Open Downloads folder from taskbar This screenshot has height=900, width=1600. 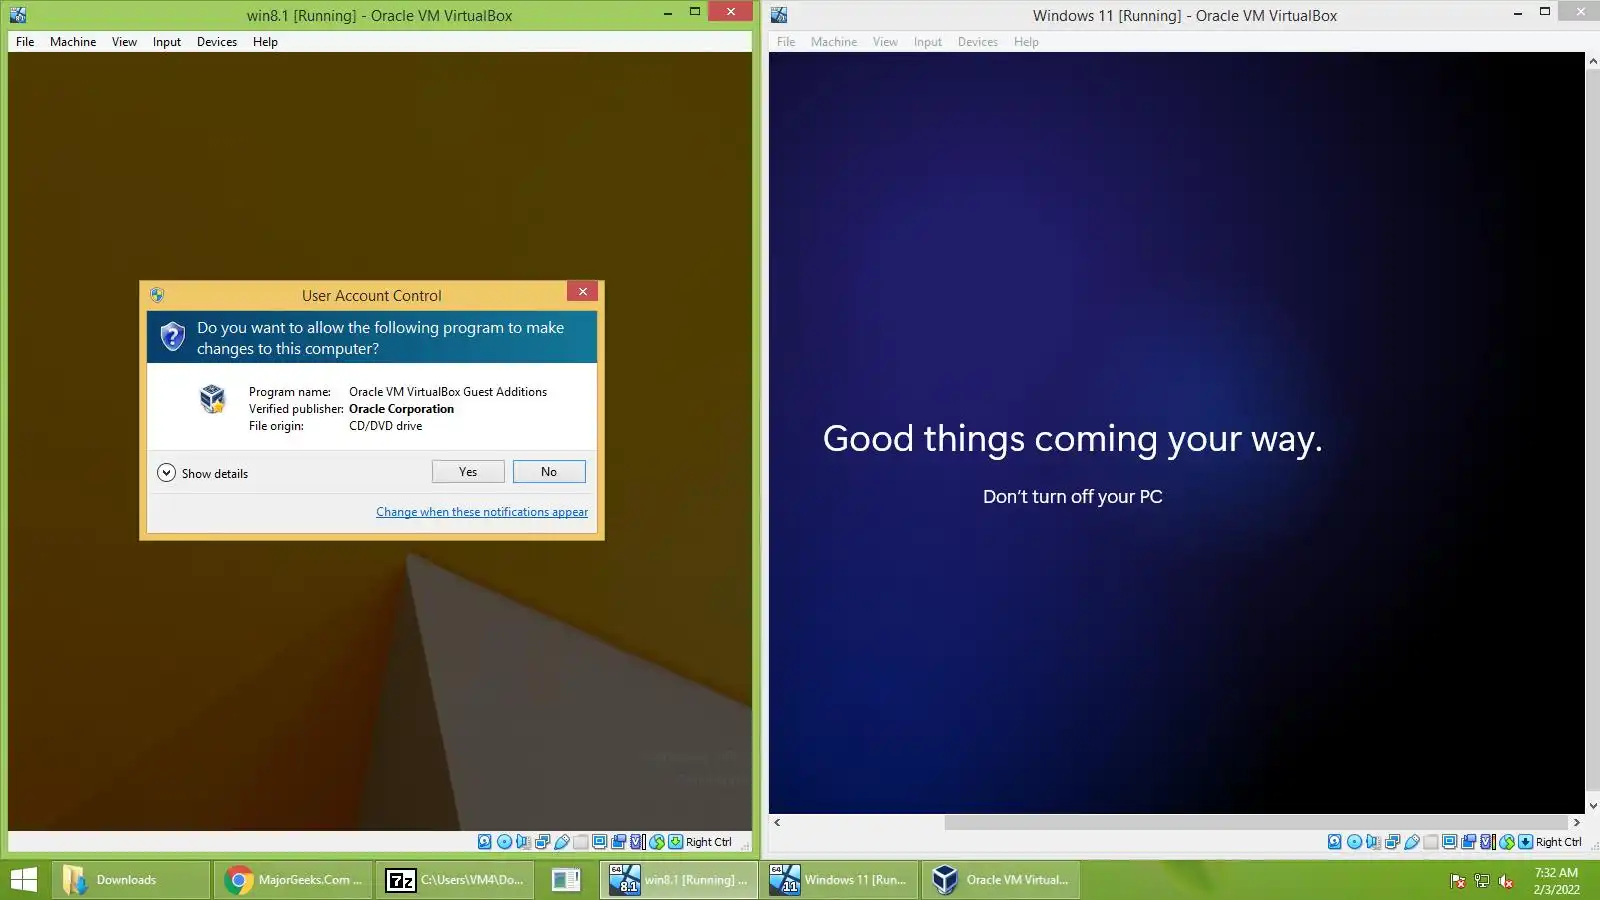[131, 880]
